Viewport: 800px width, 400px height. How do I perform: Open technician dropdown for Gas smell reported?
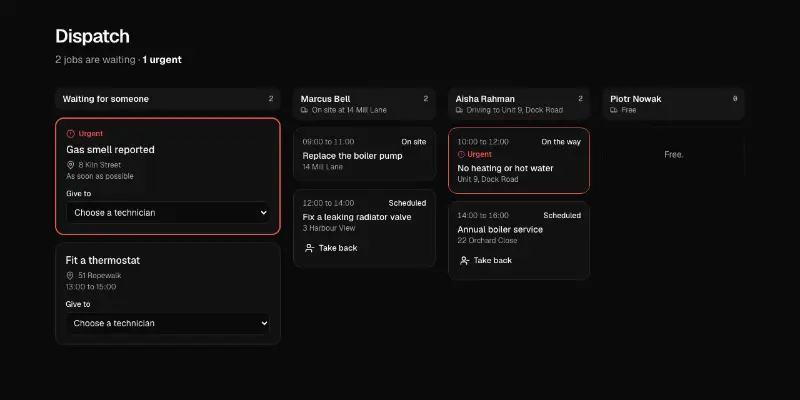pyautogui.click(x=167, y=213)
